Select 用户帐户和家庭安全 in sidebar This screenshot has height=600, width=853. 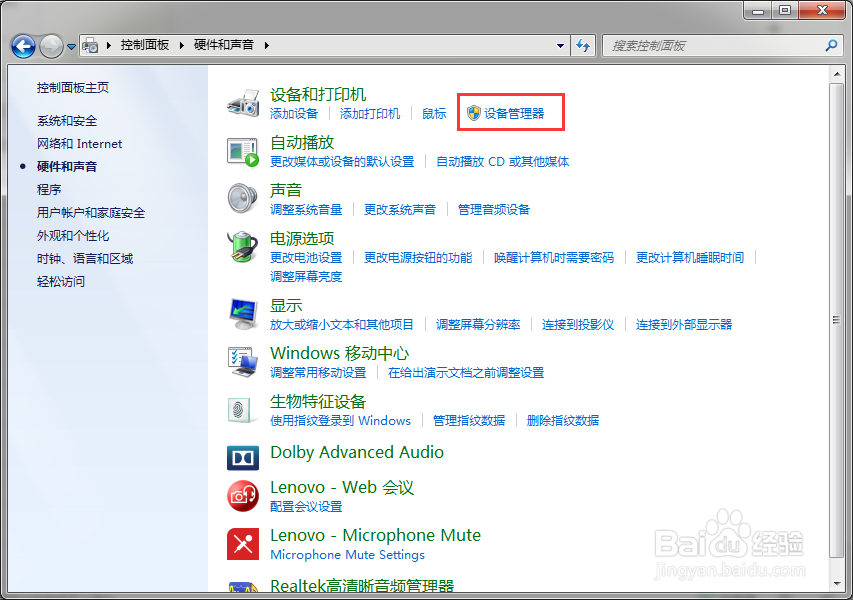91,213
